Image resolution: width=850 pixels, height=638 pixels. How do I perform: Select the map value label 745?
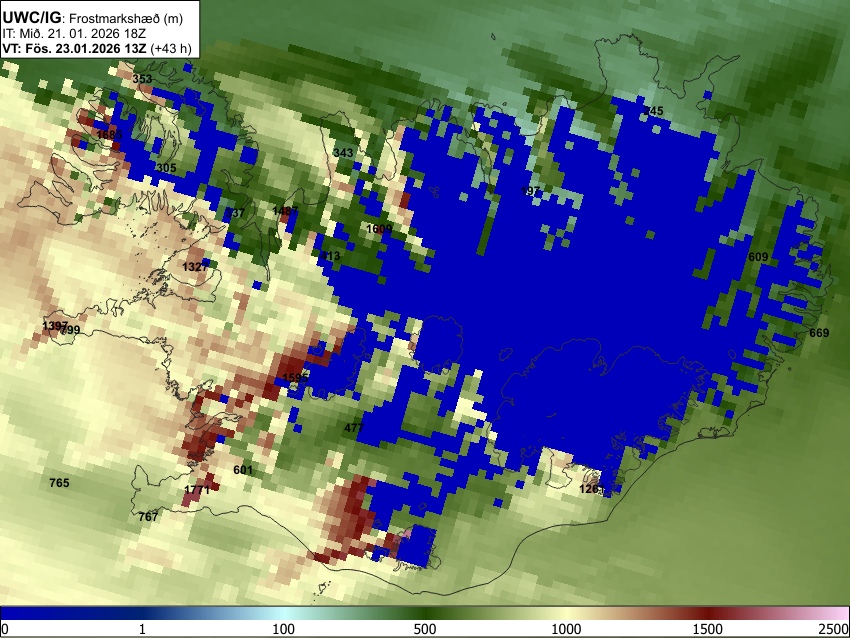click(653, 111)
